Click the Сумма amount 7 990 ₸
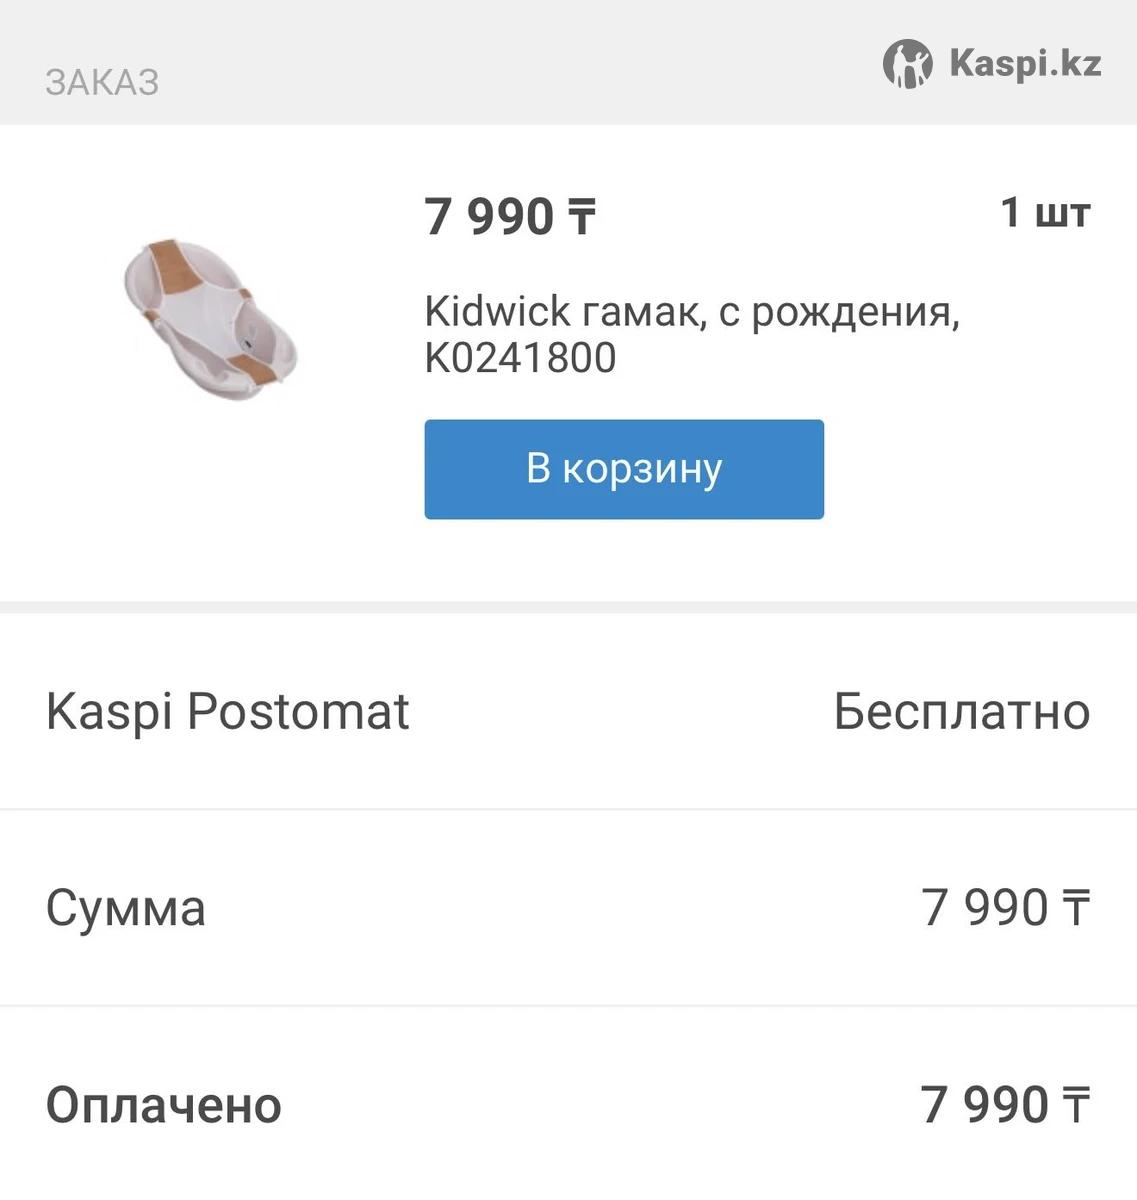This screenshot has width=1137, height=1200. tap(1005, 908)
